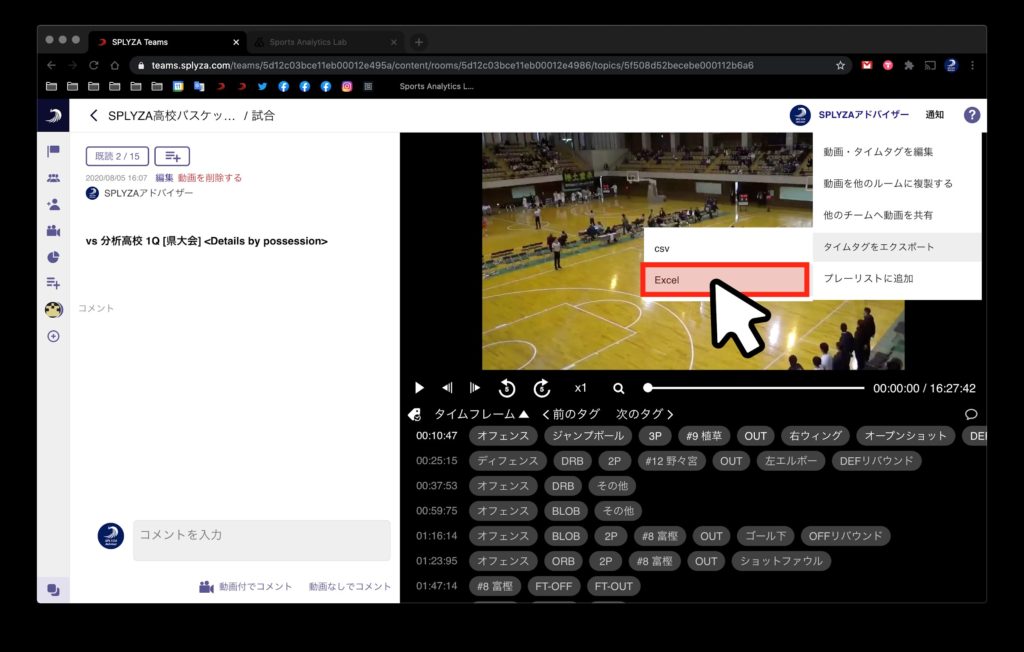Click 動画付でコメント
The height and width of the screenshot is (652, 1024).
click(x=246, y=587)
